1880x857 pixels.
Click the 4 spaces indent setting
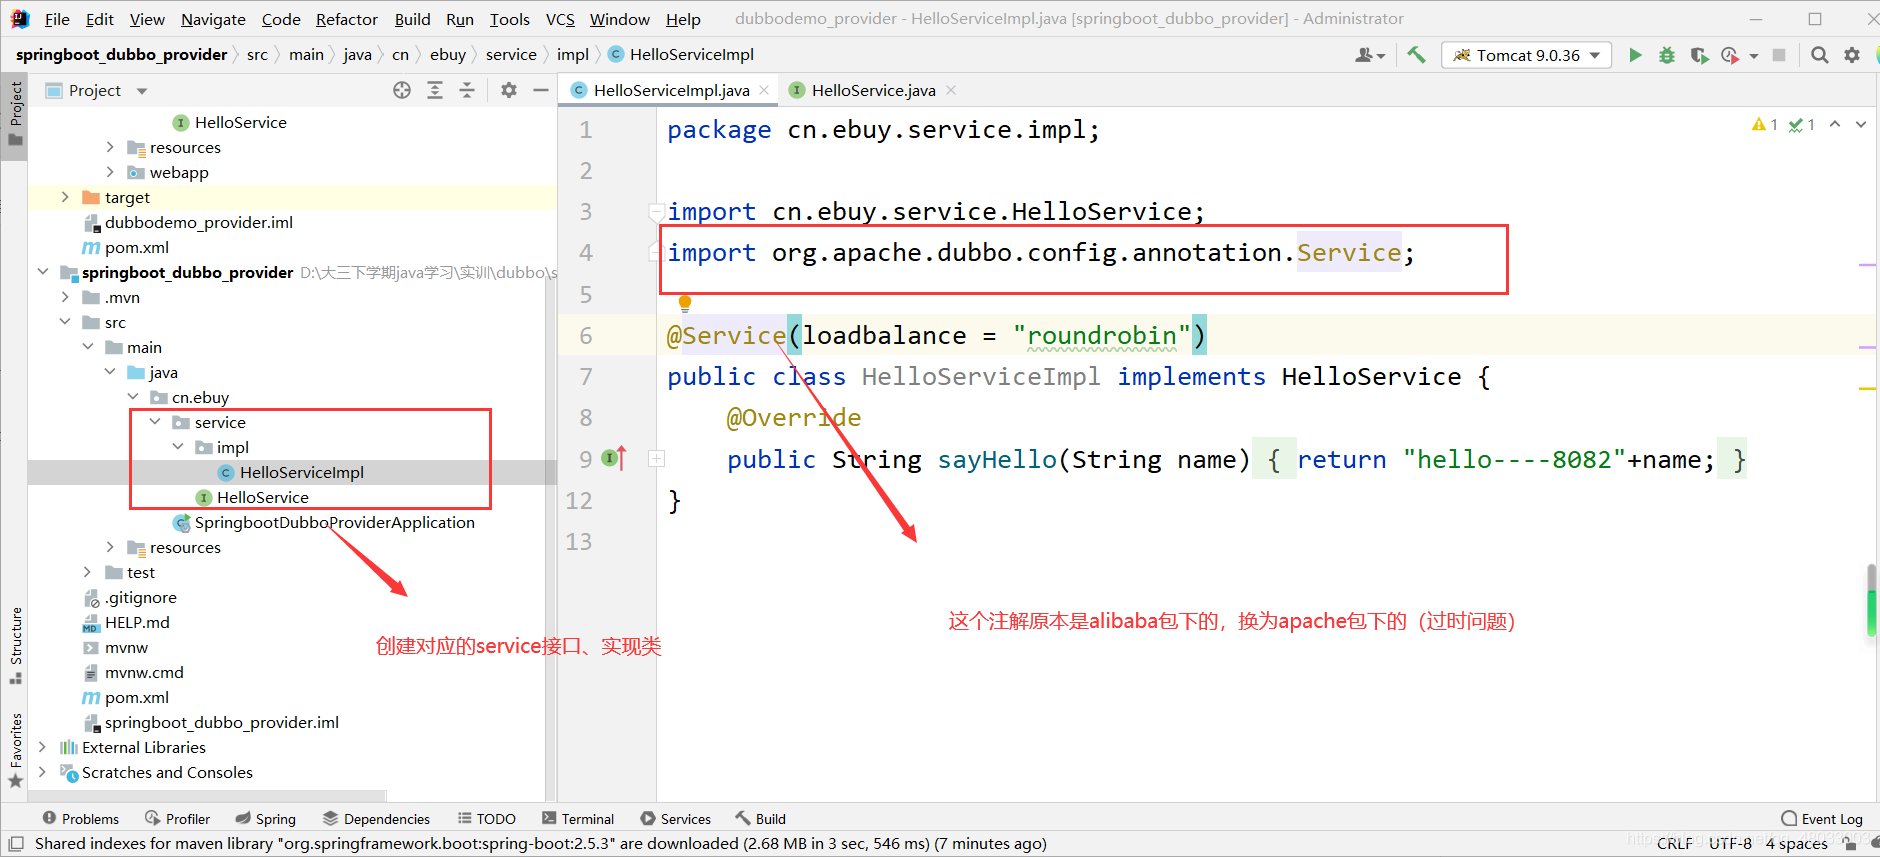pos(1797,844)
